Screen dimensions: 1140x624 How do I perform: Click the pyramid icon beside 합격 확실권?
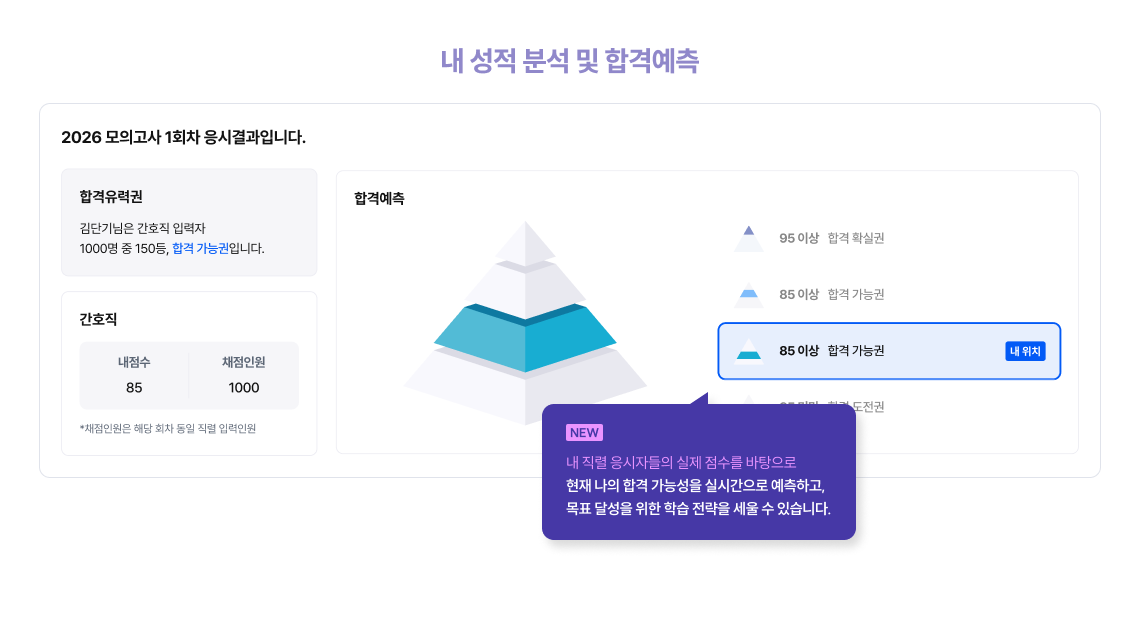click(x=748, y=238)
